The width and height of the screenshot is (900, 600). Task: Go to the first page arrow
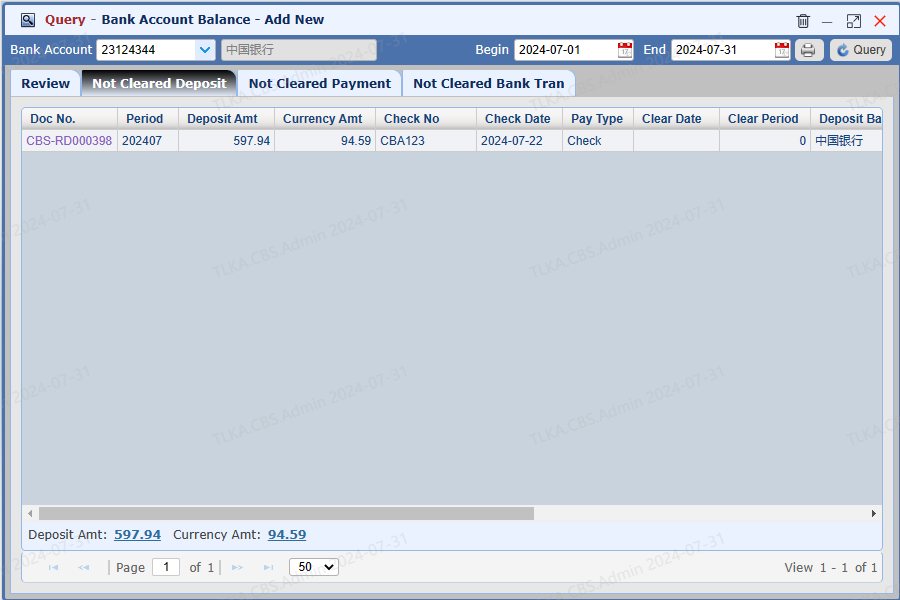click(x=53, y=567)
